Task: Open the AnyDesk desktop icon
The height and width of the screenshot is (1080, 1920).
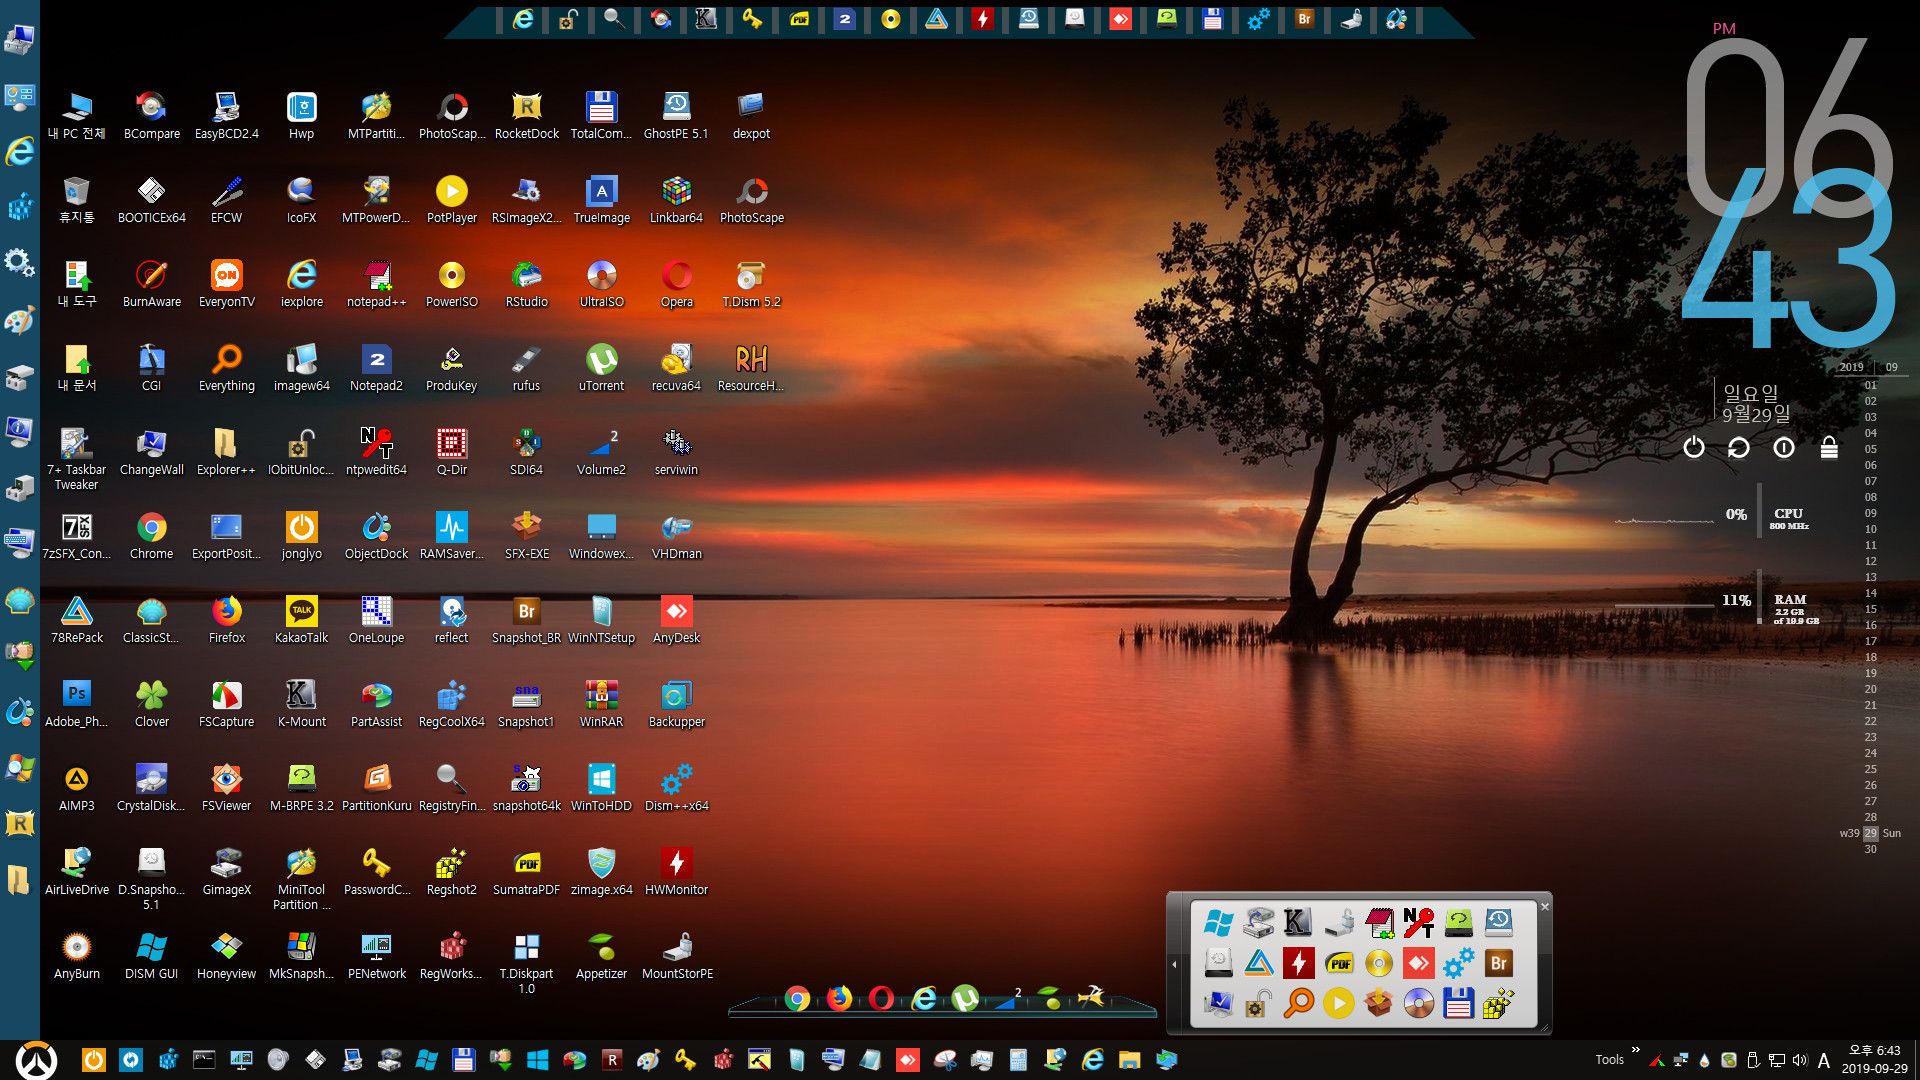Action: click(676, 620)
